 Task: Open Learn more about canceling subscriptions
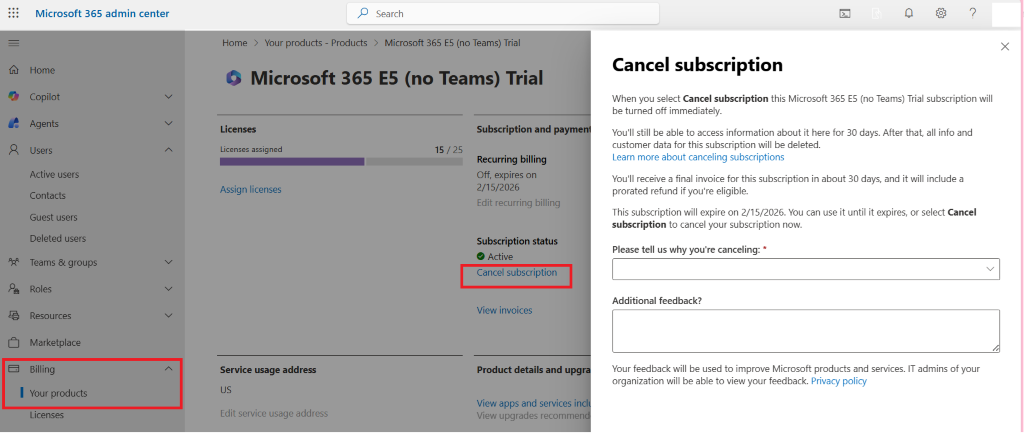pyautogui.click(x=698, y=157)
